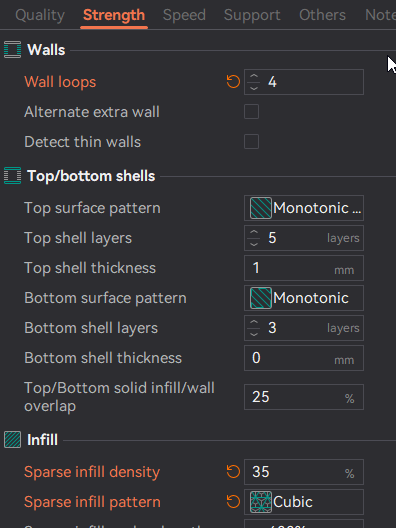Click the Infill section icon
Image resolution: width=396 pixels, height=528 pixels.
click(12, 440)
